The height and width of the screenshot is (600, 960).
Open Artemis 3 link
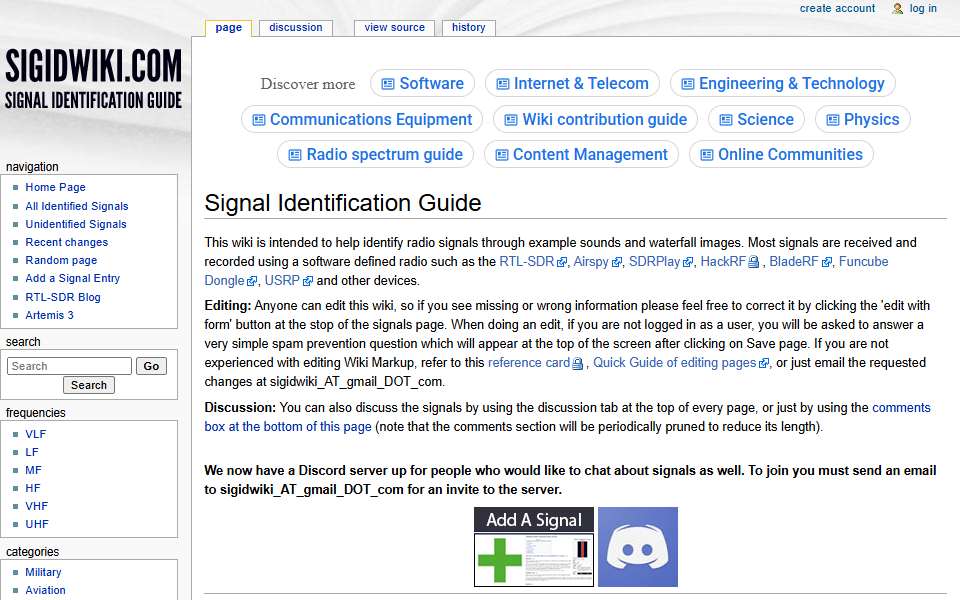49,315
